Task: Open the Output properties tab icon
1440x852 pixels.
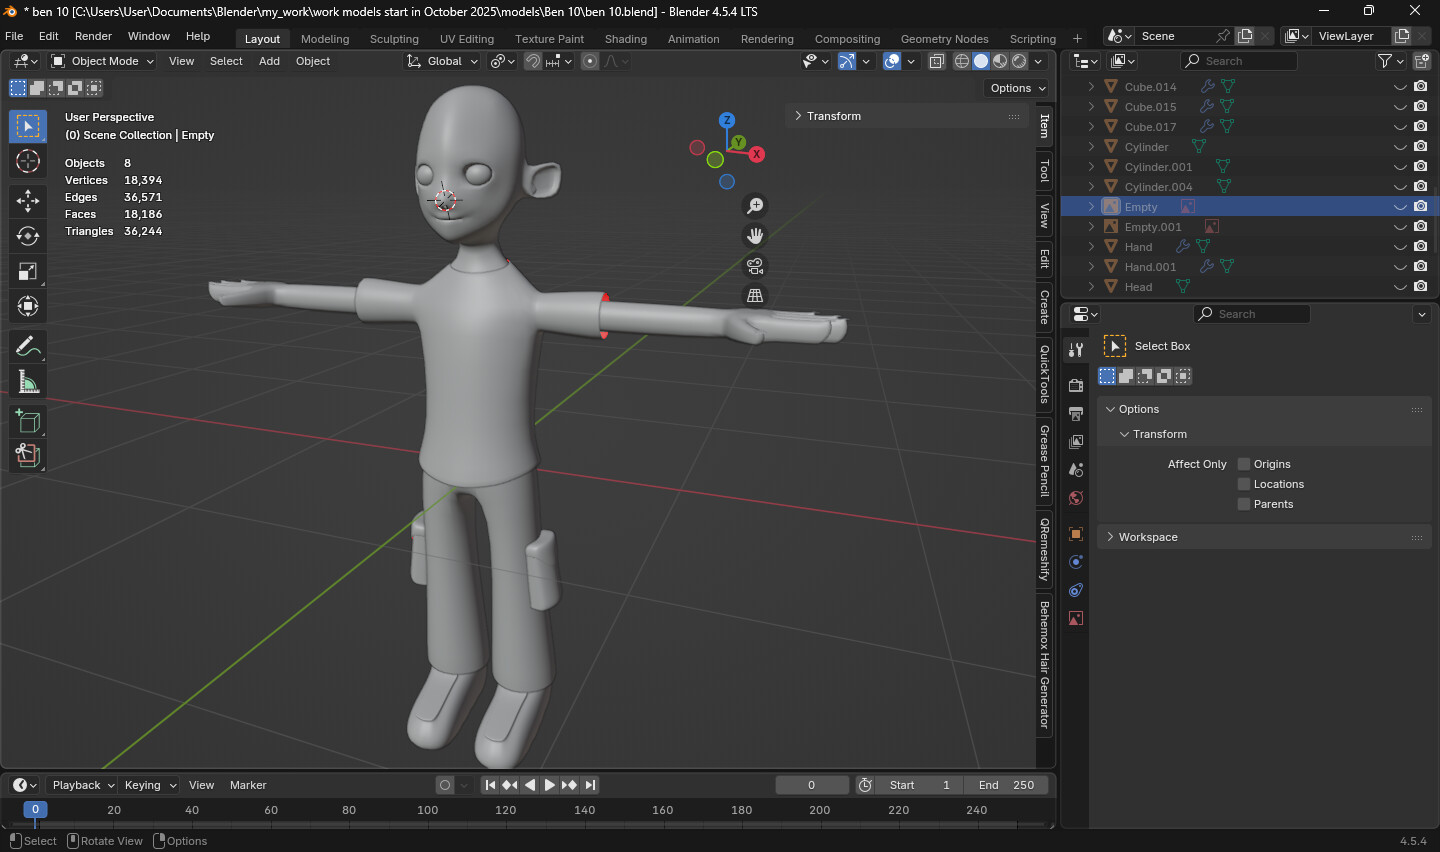Action: [x=1076, y=413]
